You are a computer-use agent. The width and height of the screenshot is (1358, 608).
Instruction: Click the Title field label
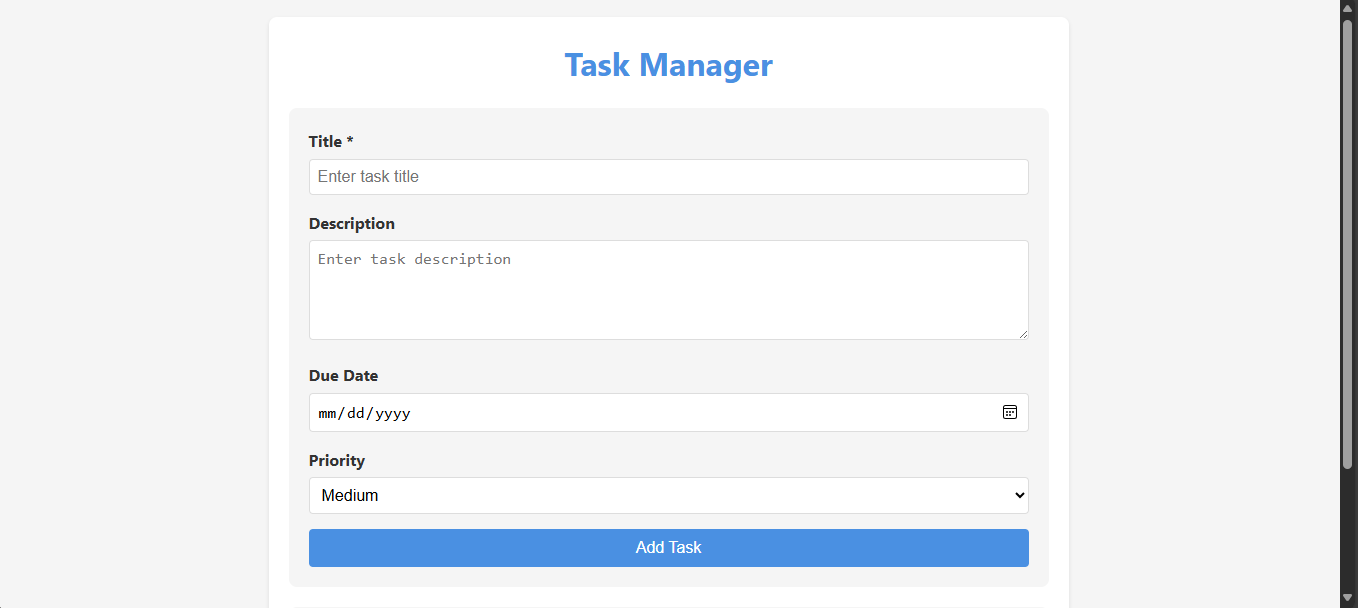click(325, 142)
